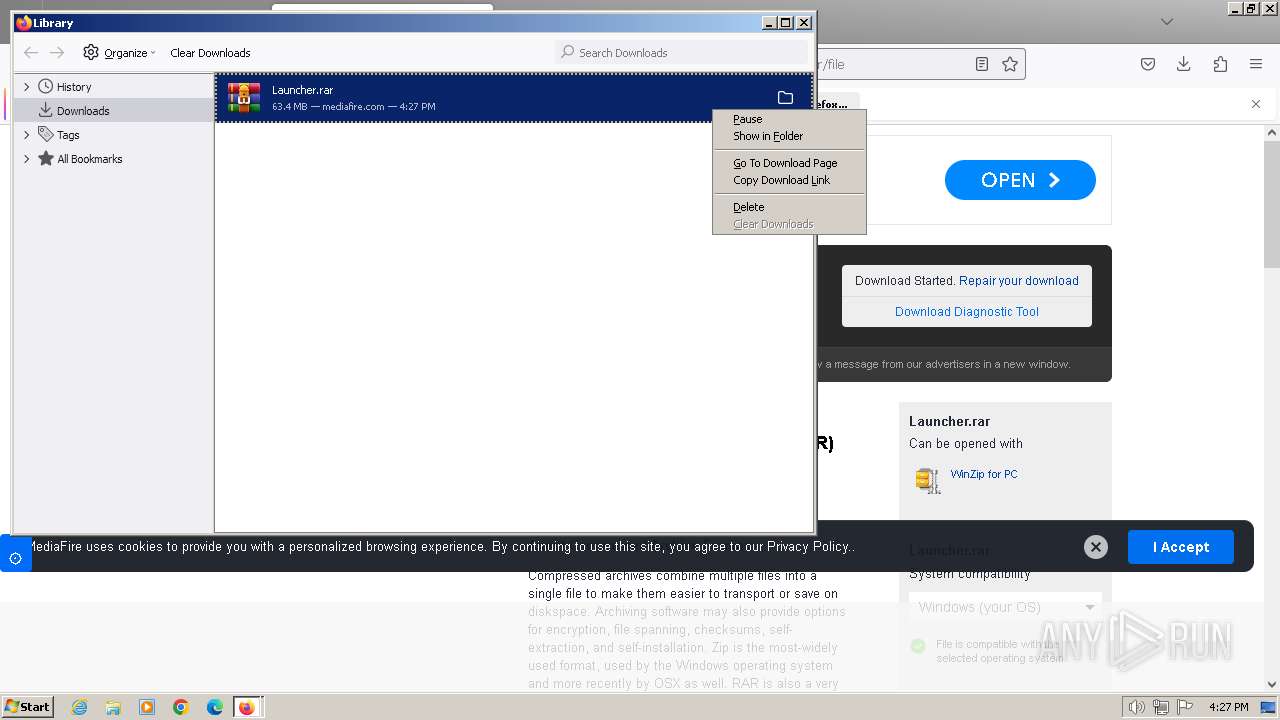Expand the History tree node
Viewport: 1280px width, 720px height.
pos(27,87)
